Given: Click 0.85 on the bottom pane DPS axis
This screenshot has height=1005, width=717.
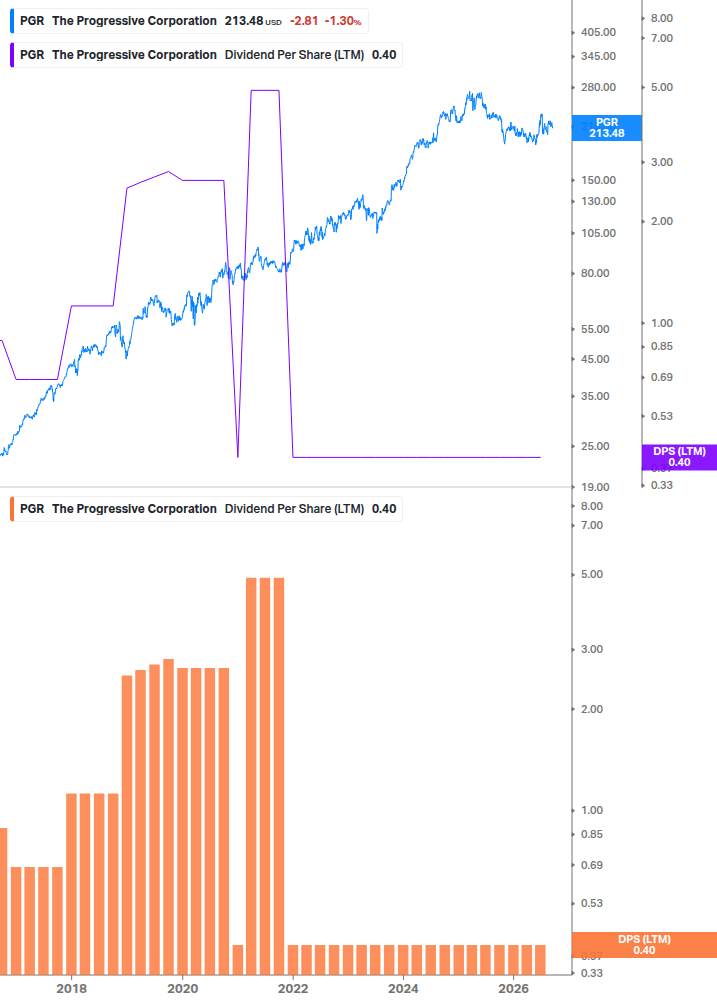Looking at the screenshot, I should (592, 835).
